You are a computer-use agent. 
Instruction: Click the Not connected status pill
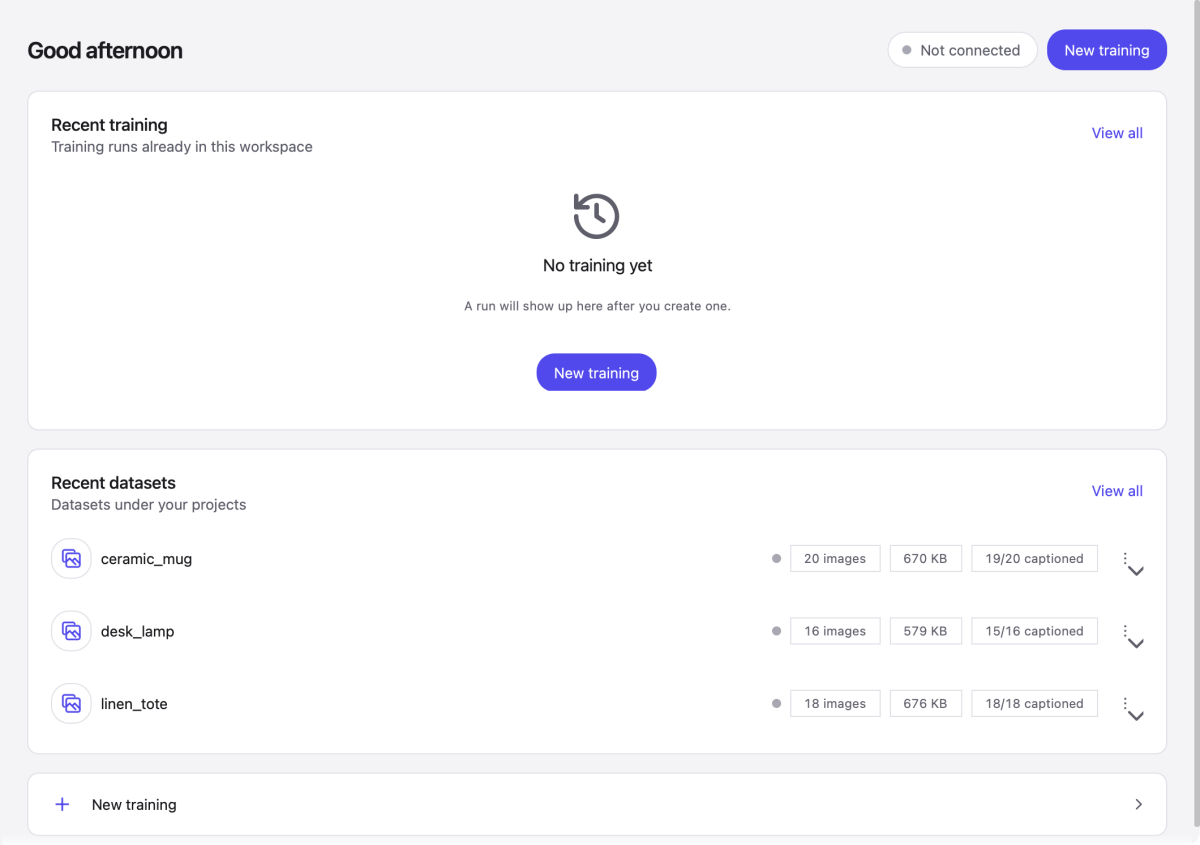[962, 50]
